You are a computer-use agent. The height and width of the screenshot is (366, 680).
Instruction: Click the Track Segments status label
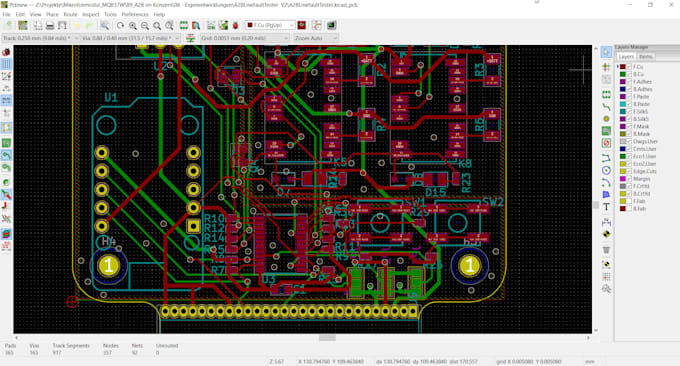(x=71, y=346)
